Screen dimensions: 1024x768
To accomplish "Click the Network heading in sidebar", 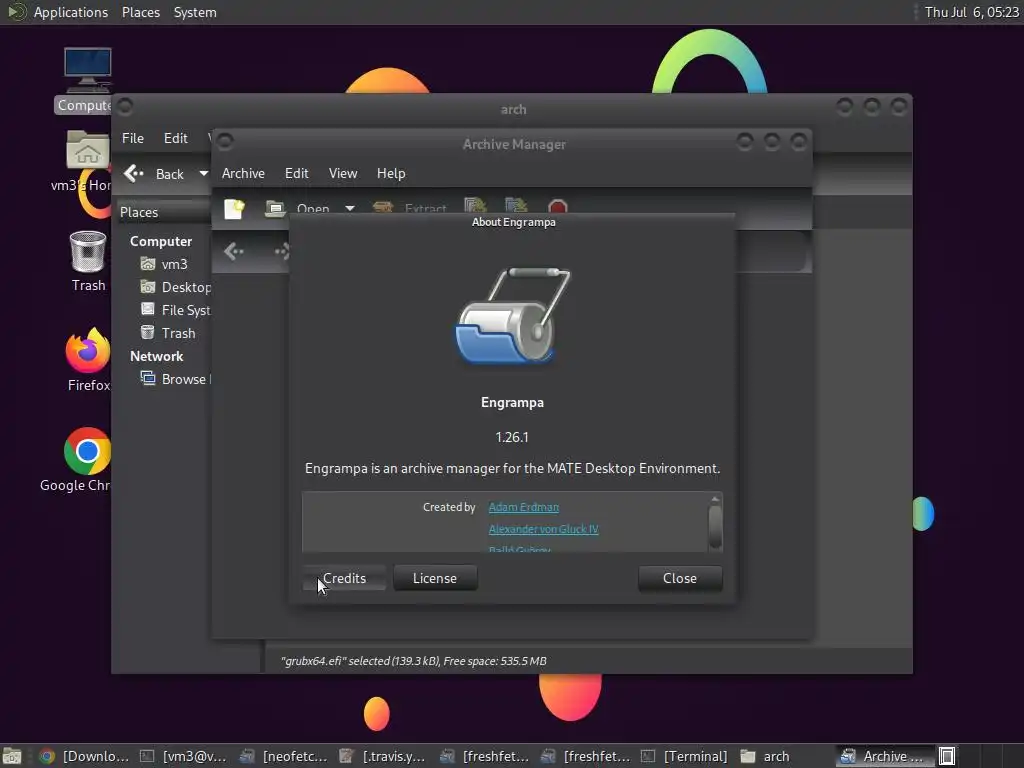I will coord(156,356).
